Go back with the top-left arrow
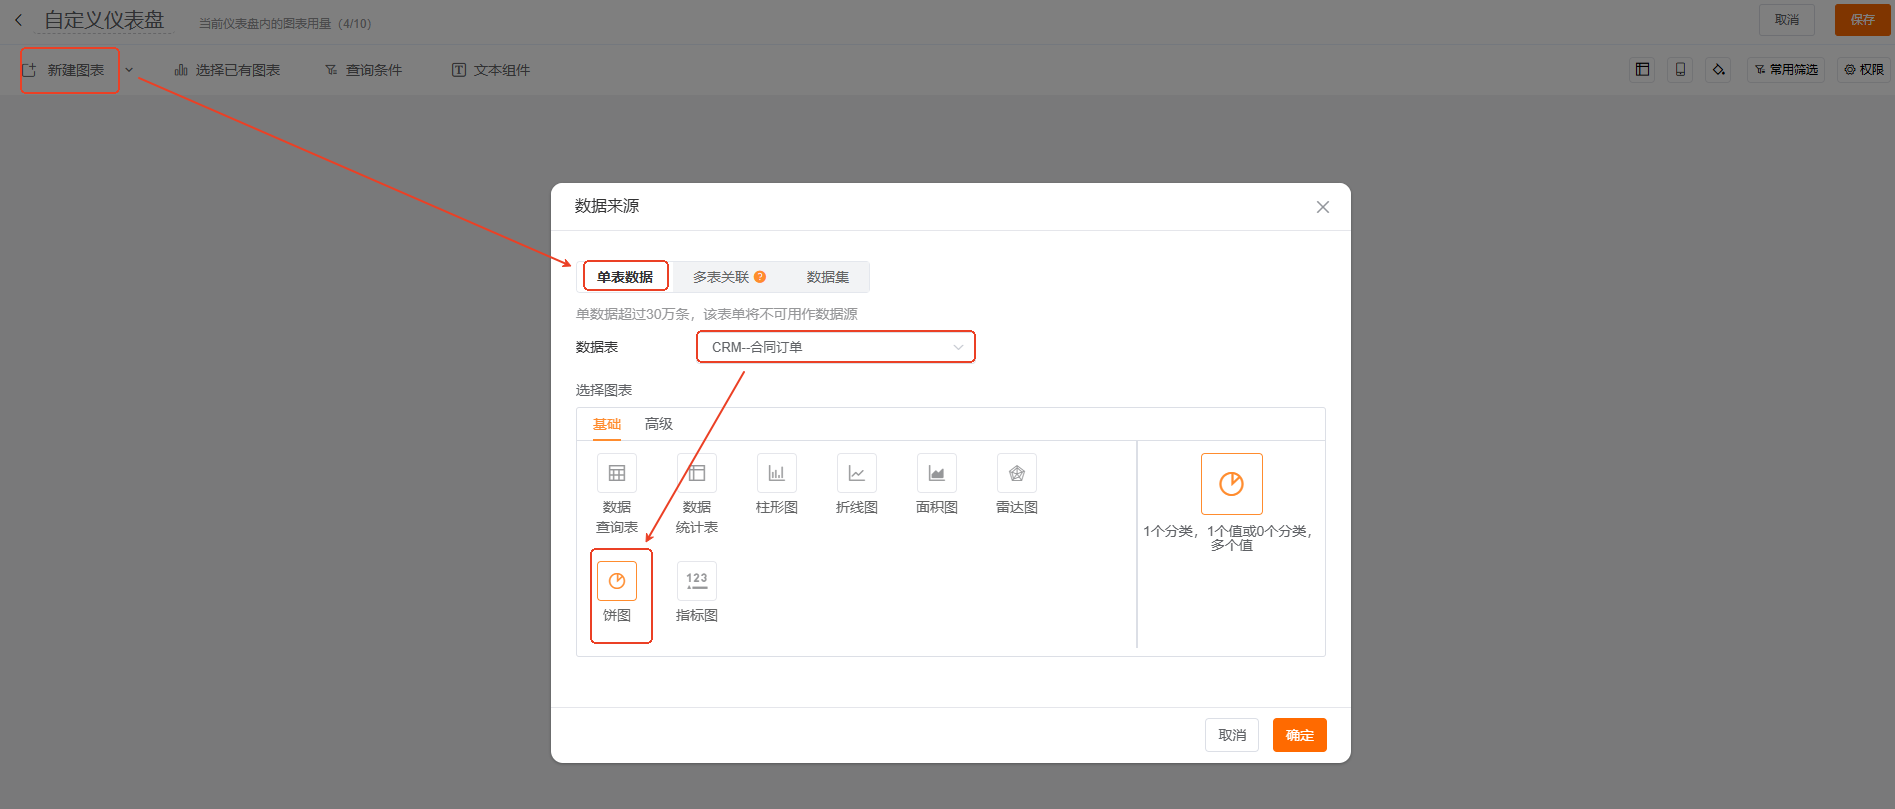The image size is (1895, 809). 18,20
